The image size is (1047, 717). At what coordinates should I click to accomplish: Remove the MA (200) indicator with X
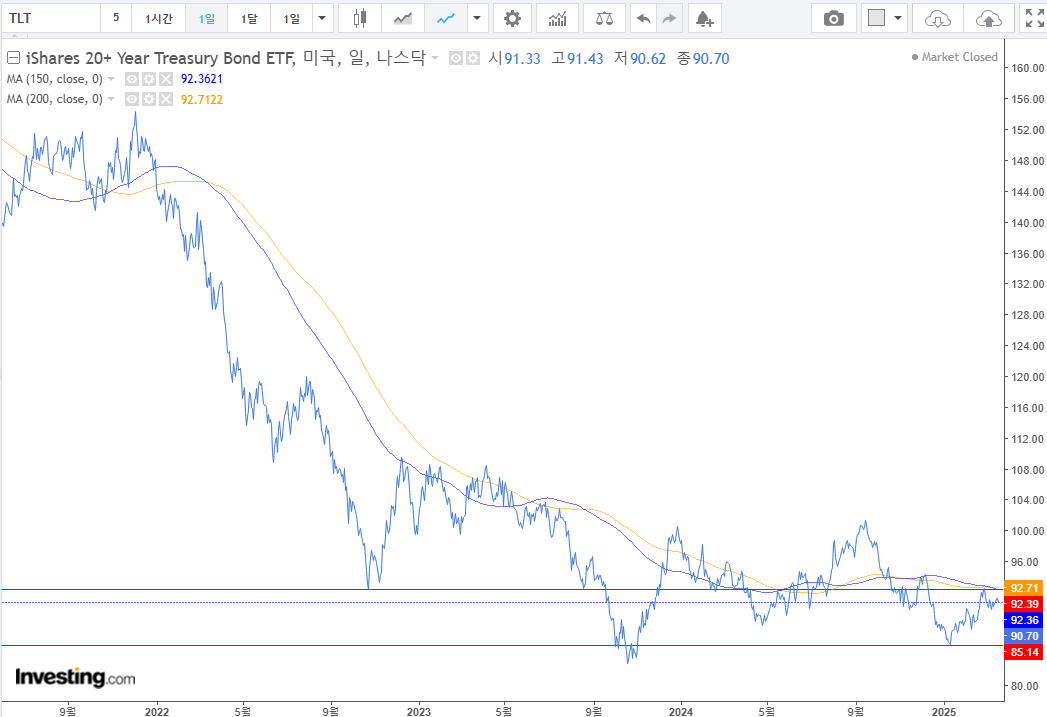point(166,99)
